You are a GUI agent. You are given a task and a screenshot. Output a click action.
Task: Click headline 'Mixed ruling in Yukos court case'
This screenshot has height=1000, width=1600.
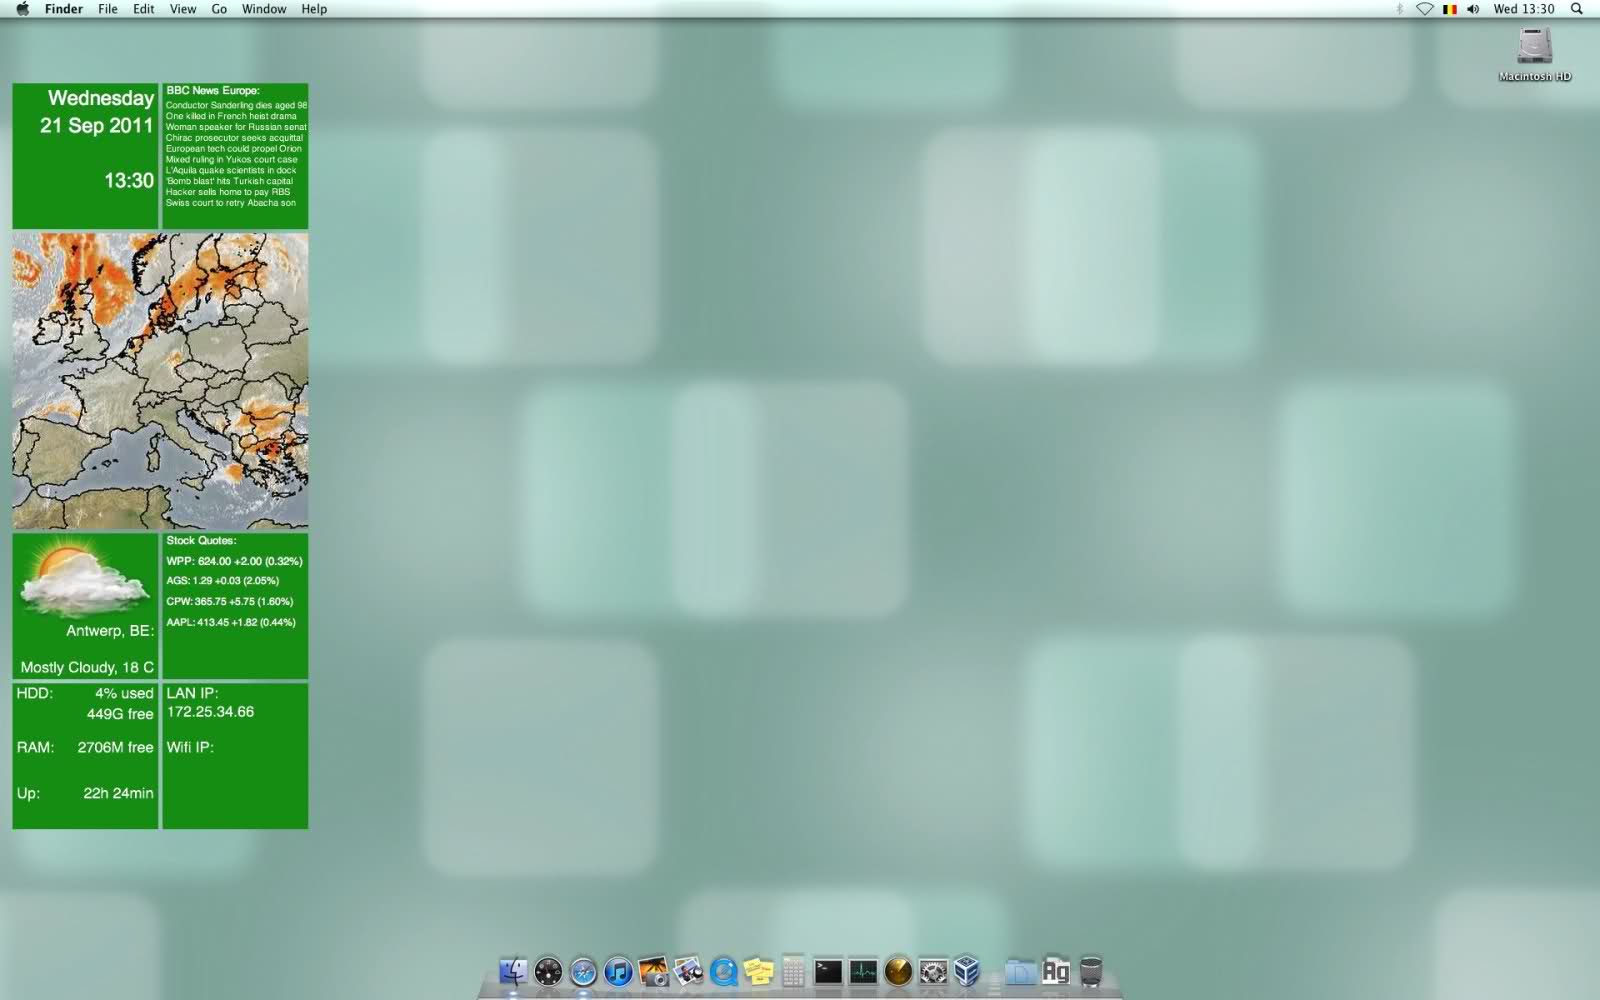click(232, 160)
